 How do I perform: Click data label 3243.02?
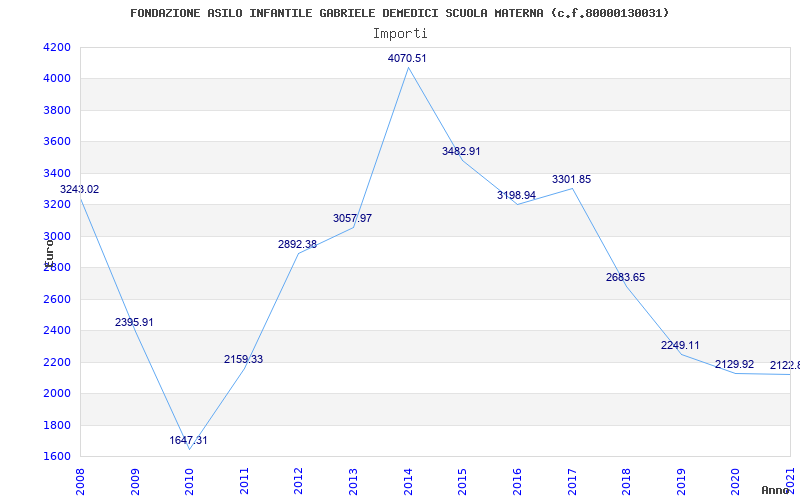[80, 189]
